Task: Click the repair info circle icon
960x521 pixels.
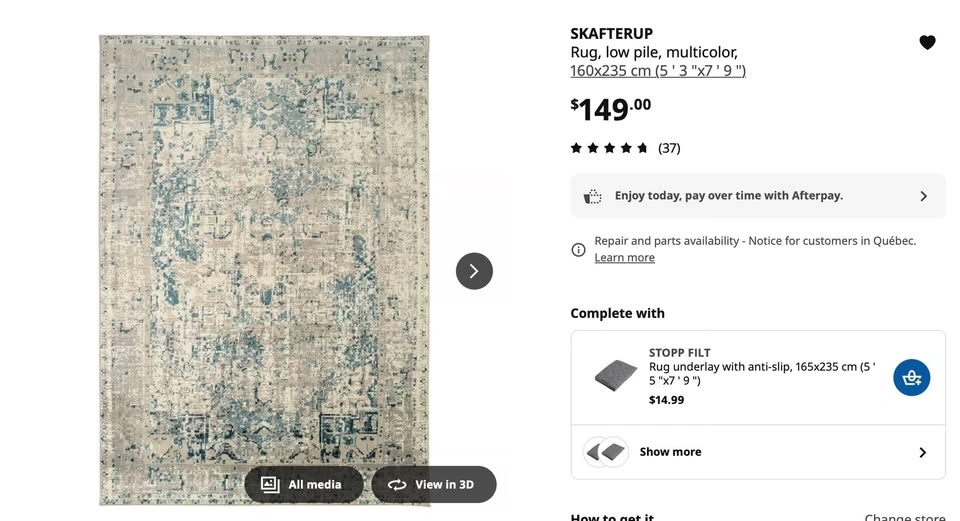Action: [x=578, y=250]
